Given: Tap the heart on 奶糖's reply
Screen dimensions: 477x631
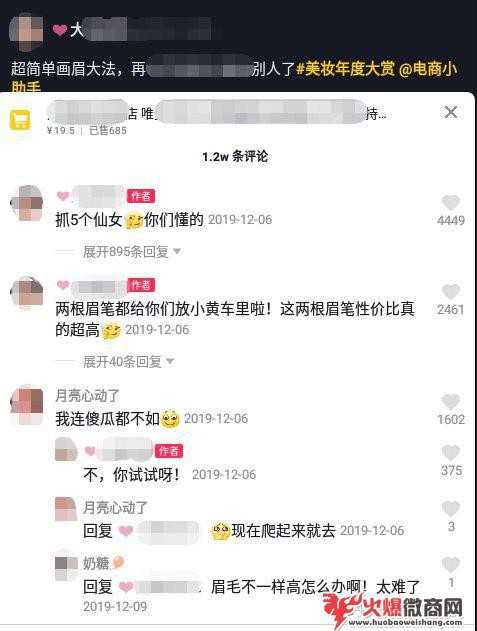Looking at the screenshot, I should (x=451, y=565).
